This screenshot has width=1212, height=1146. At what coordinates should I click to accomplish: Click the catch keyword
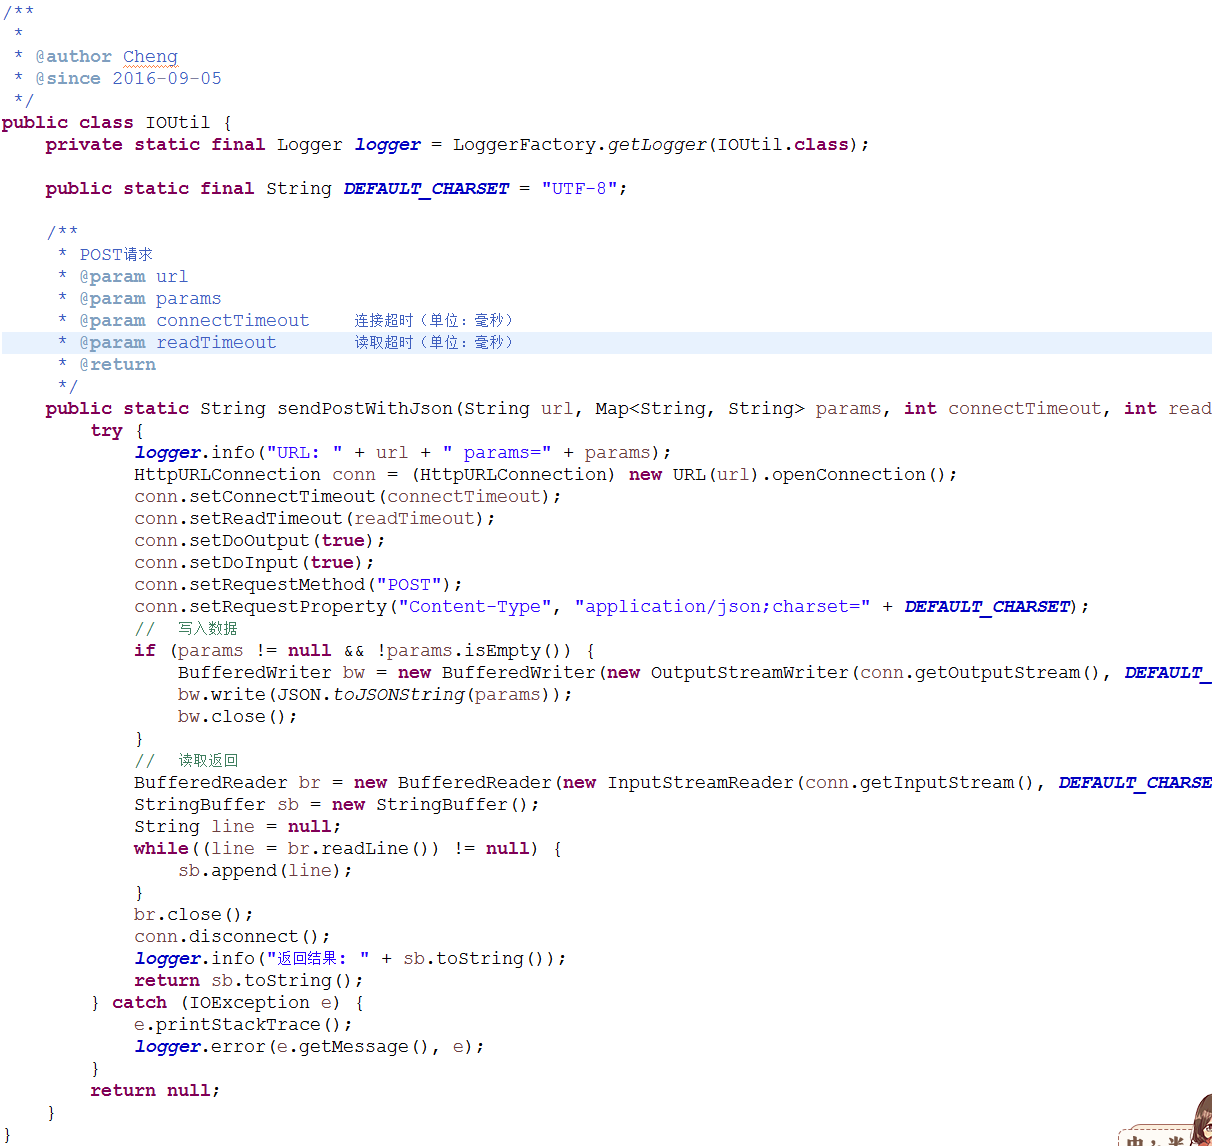tap(139, 1003)
